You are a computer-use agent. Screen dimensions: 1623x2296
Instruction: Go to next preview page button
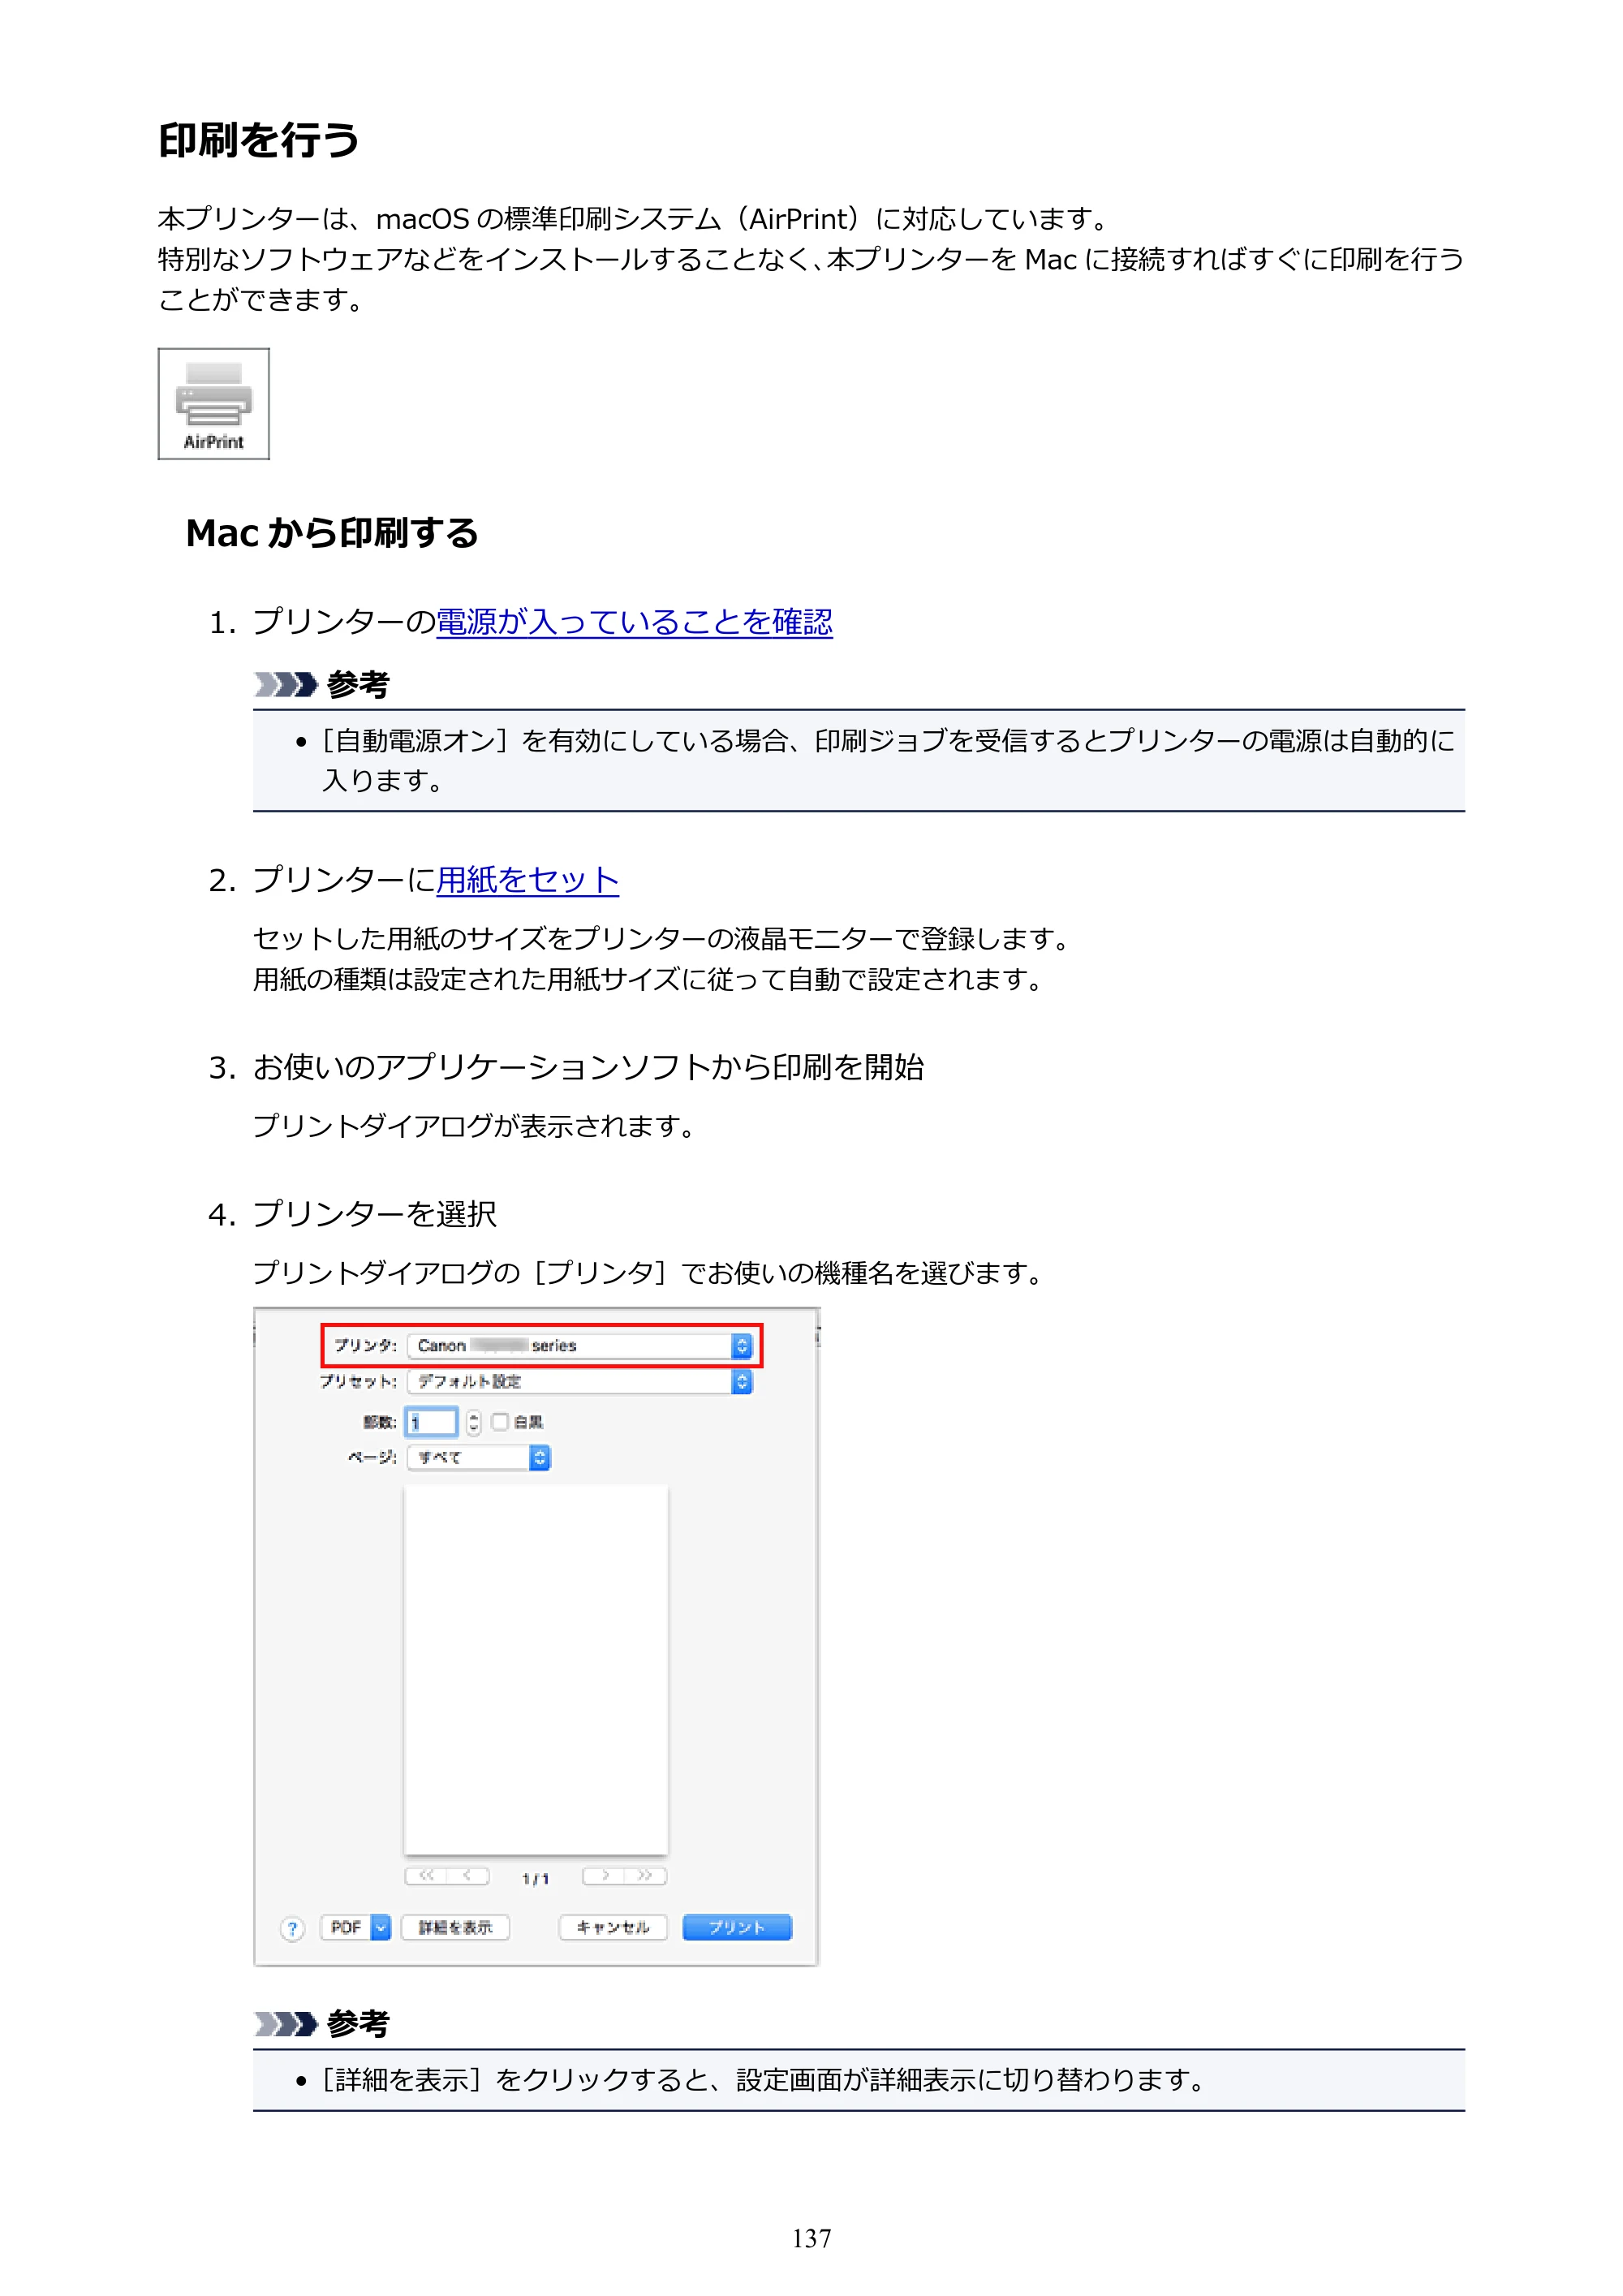pos(604,1876)
